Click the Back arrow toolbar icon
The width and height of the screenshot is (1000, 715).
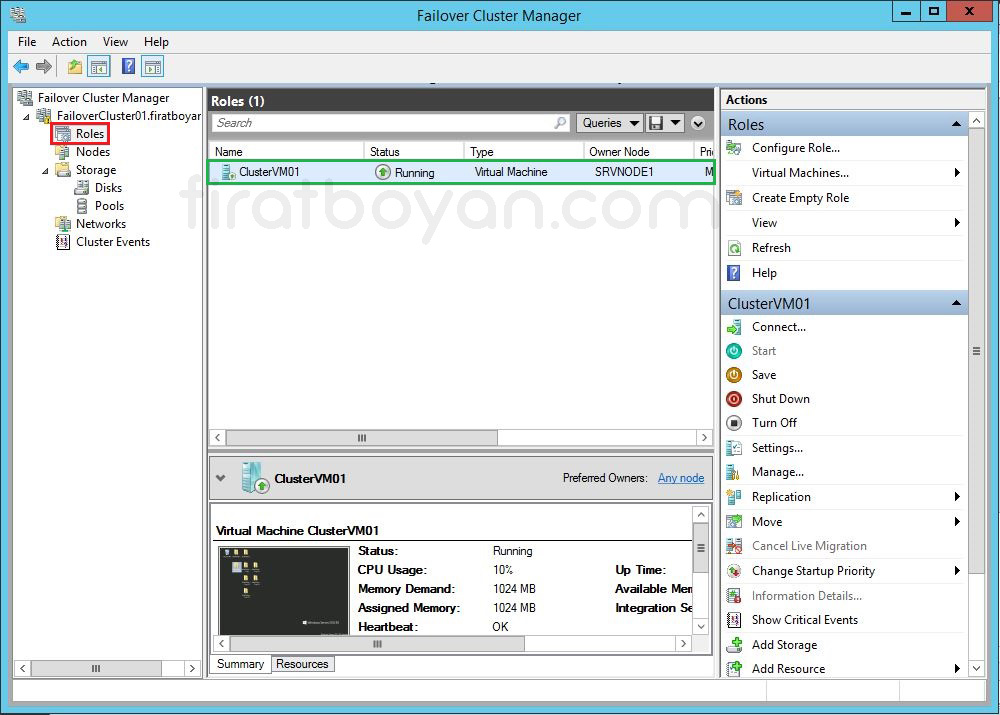pyautogui.click(x=21, y=66)
